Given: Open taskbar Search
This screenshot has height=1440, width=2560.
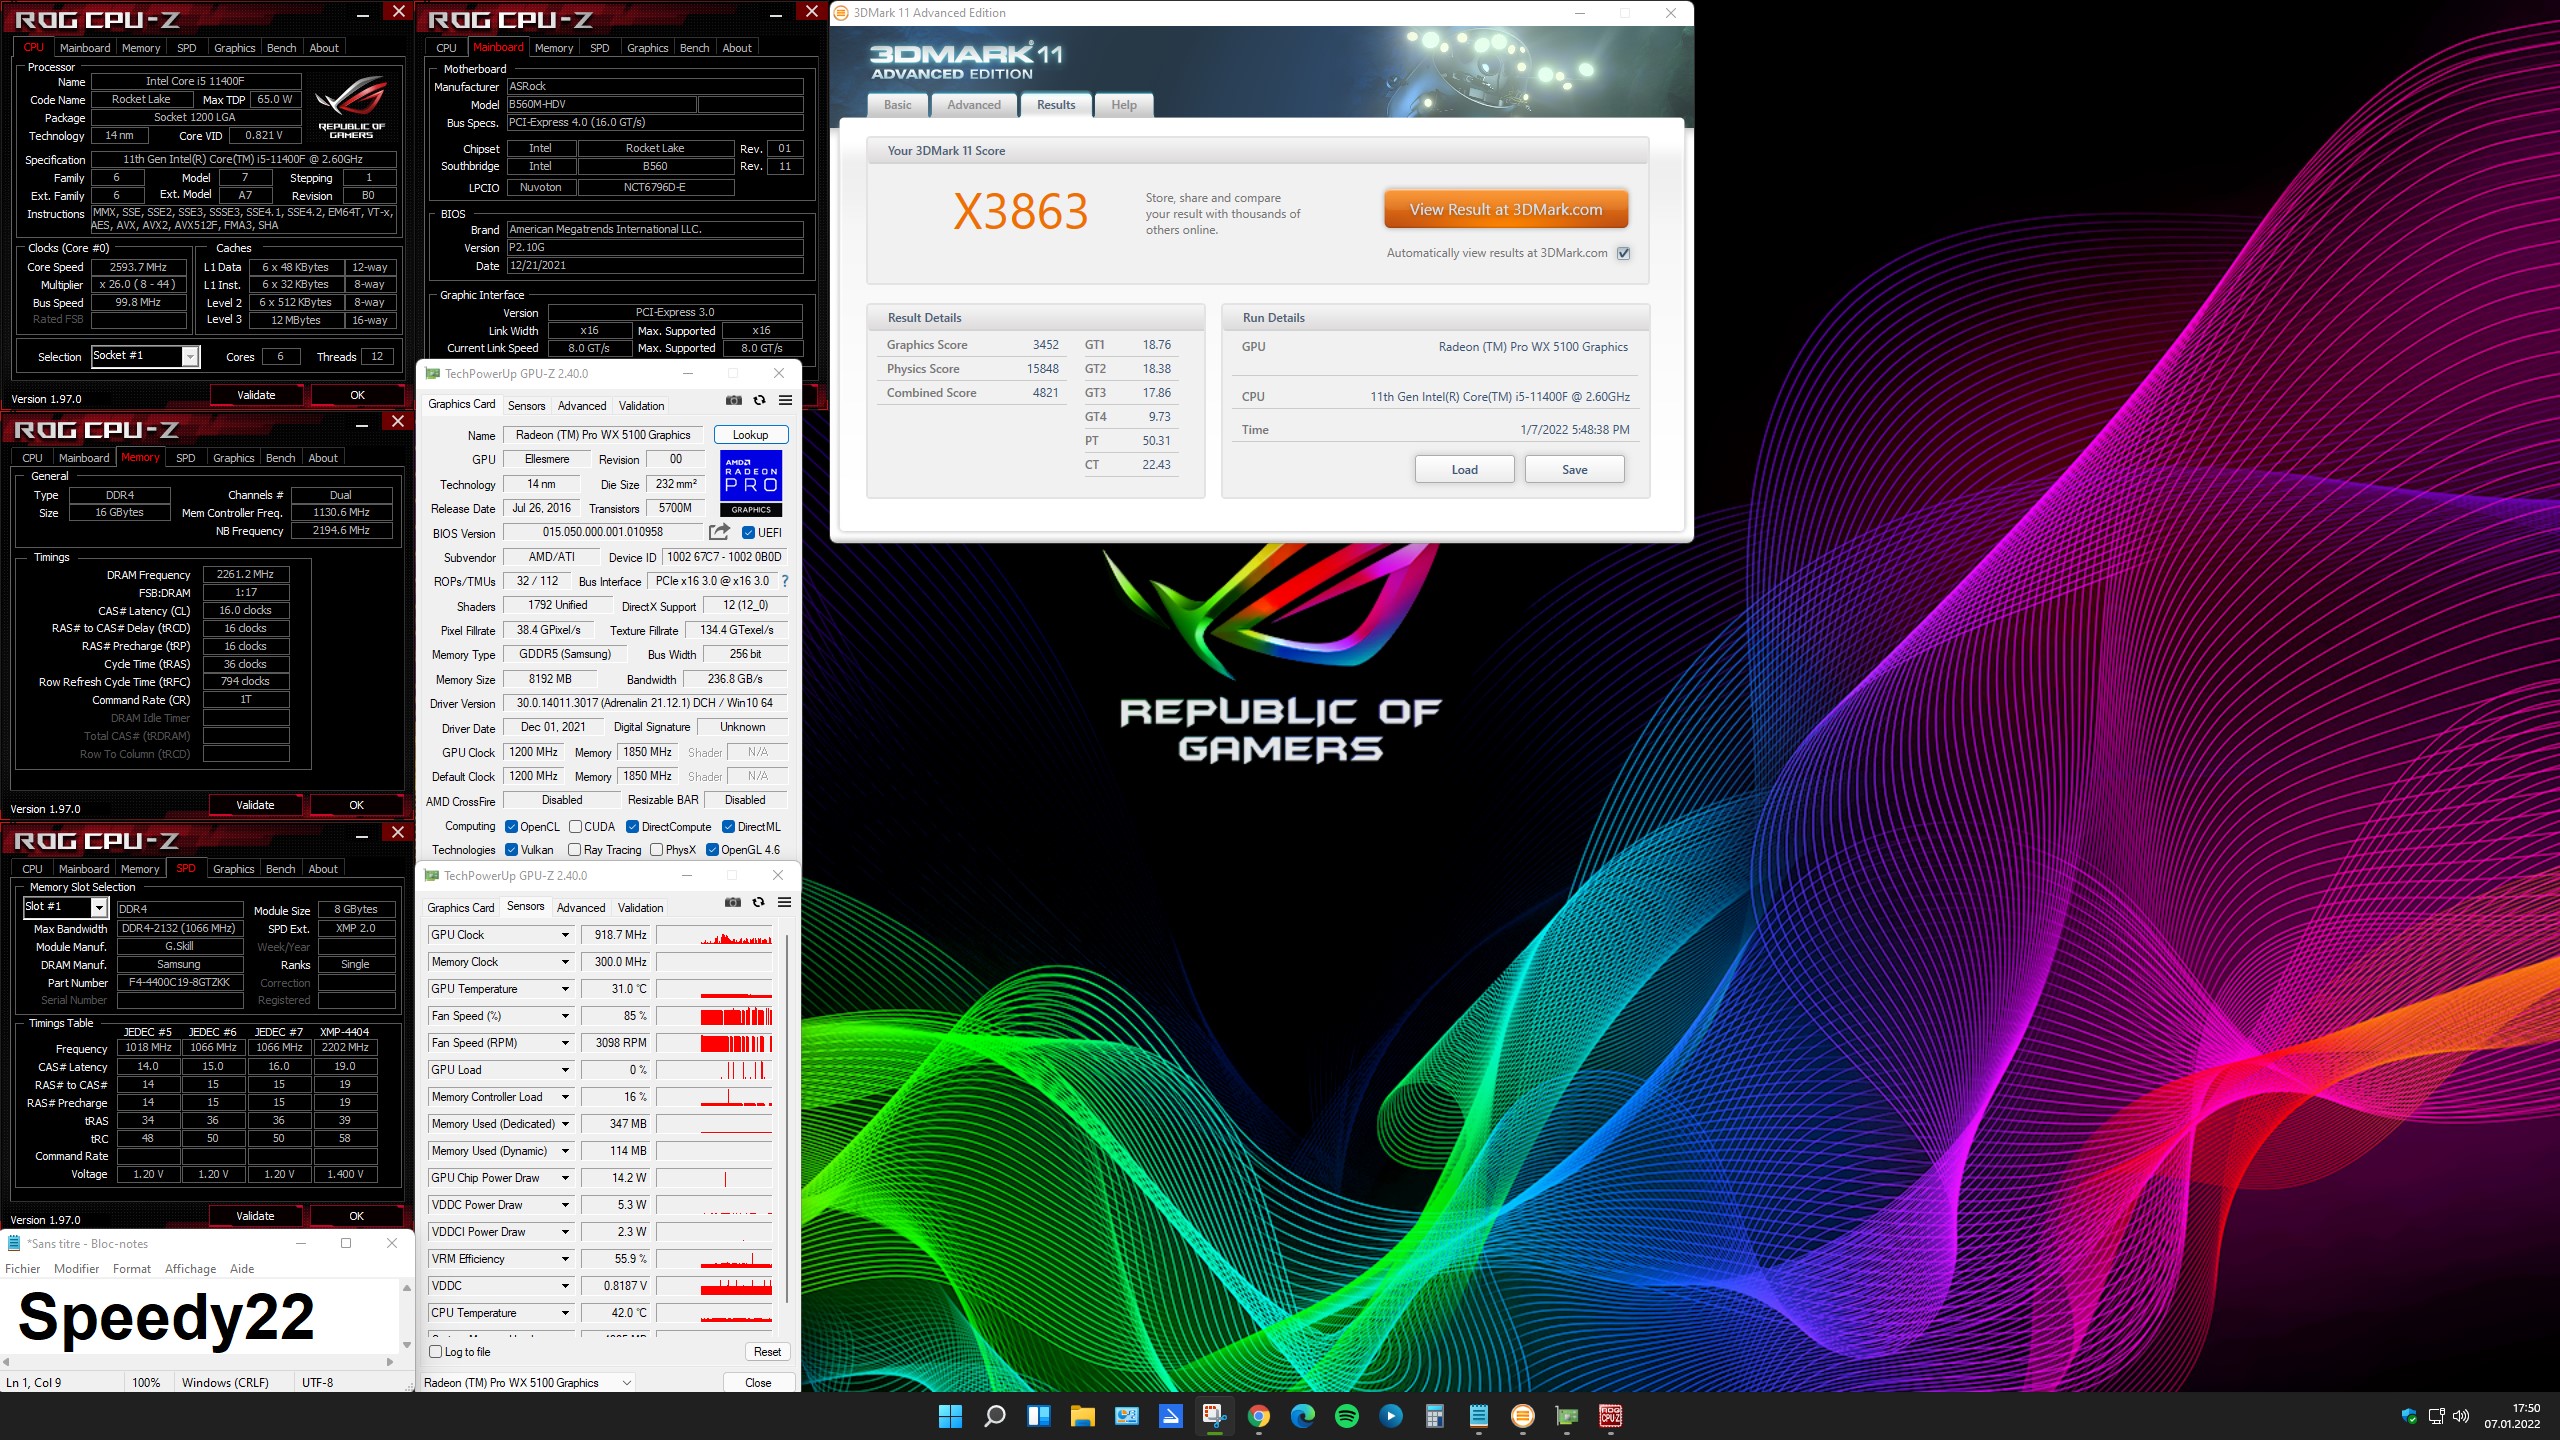Looking at the screenshot, I should (994, 1416).
